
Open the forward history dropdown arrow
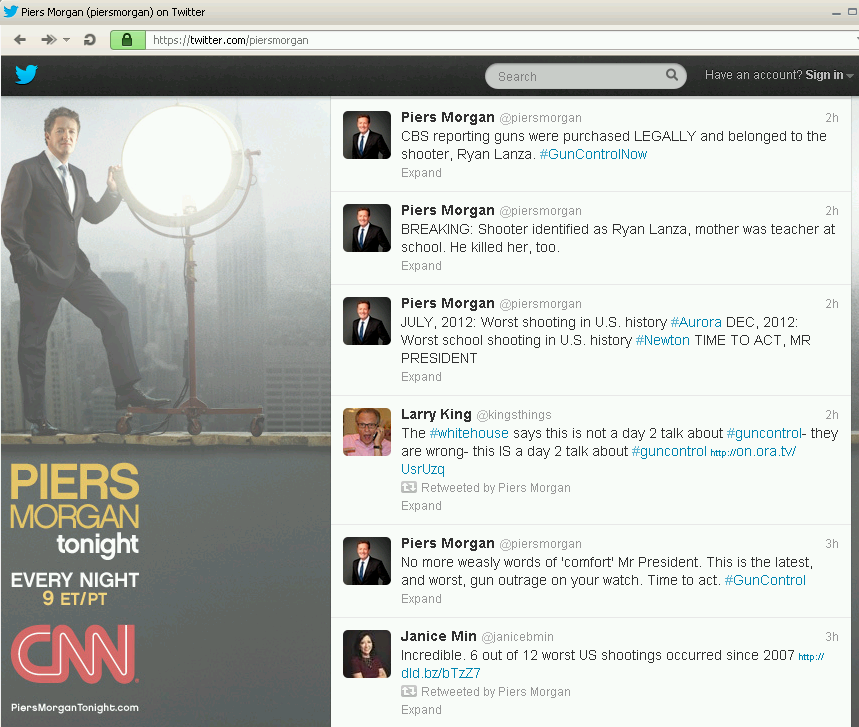[66, 40]
